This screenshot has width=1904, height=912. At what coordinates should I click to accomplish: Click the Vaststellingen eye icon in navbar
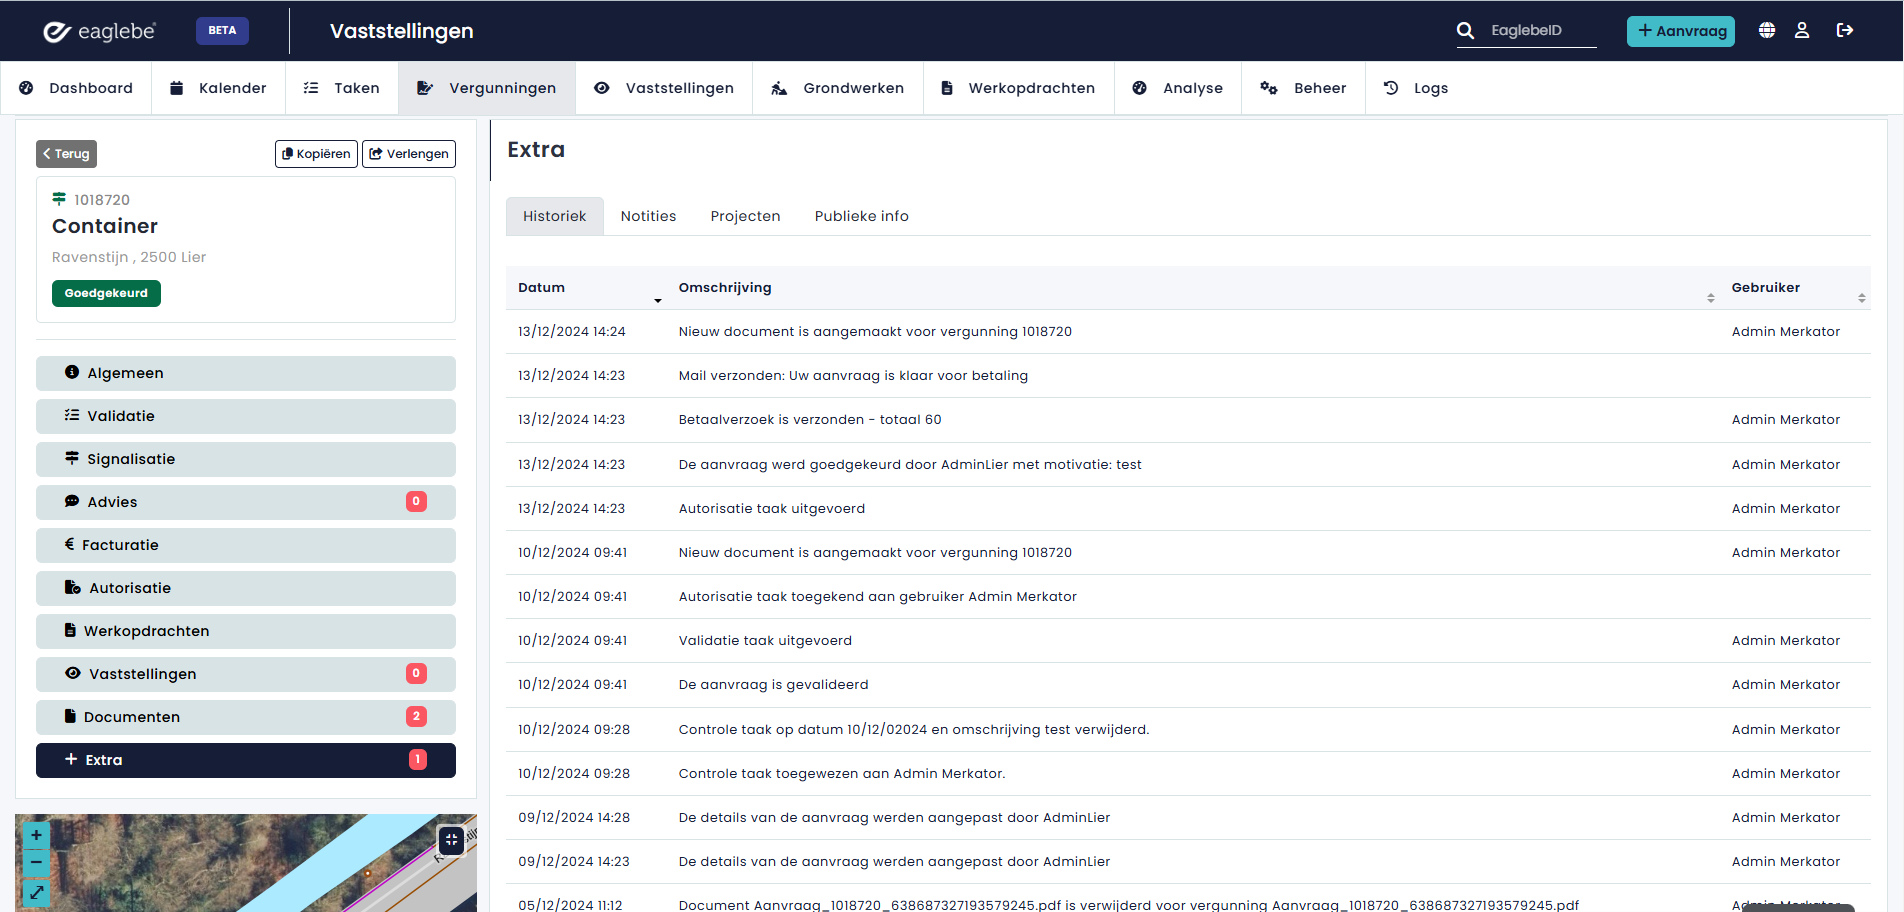(602, 88)
